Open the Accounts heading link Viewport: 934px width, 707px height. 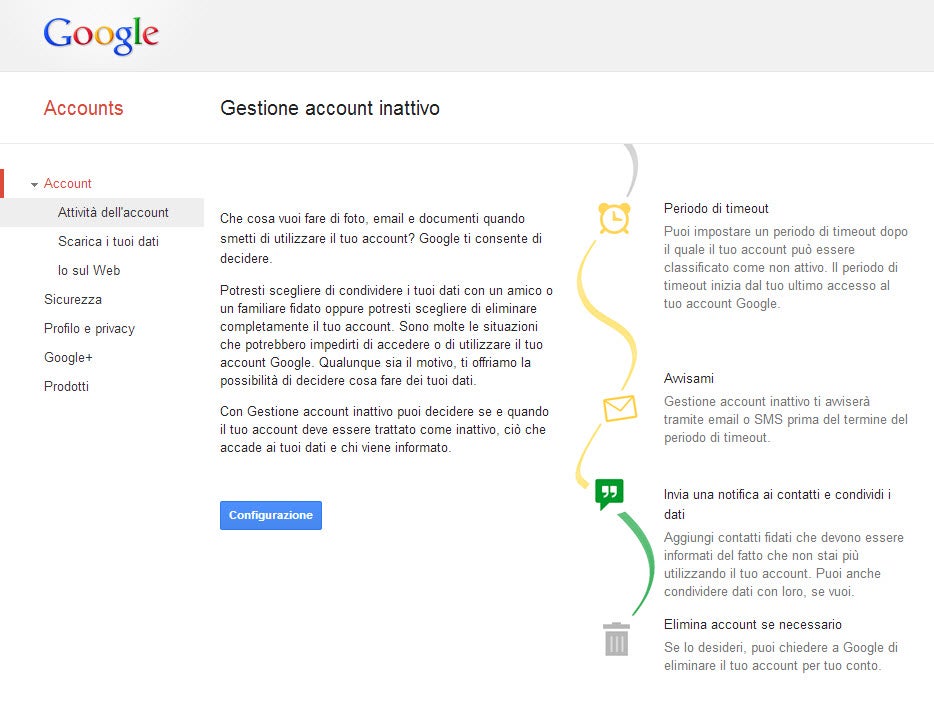(83, 108)
